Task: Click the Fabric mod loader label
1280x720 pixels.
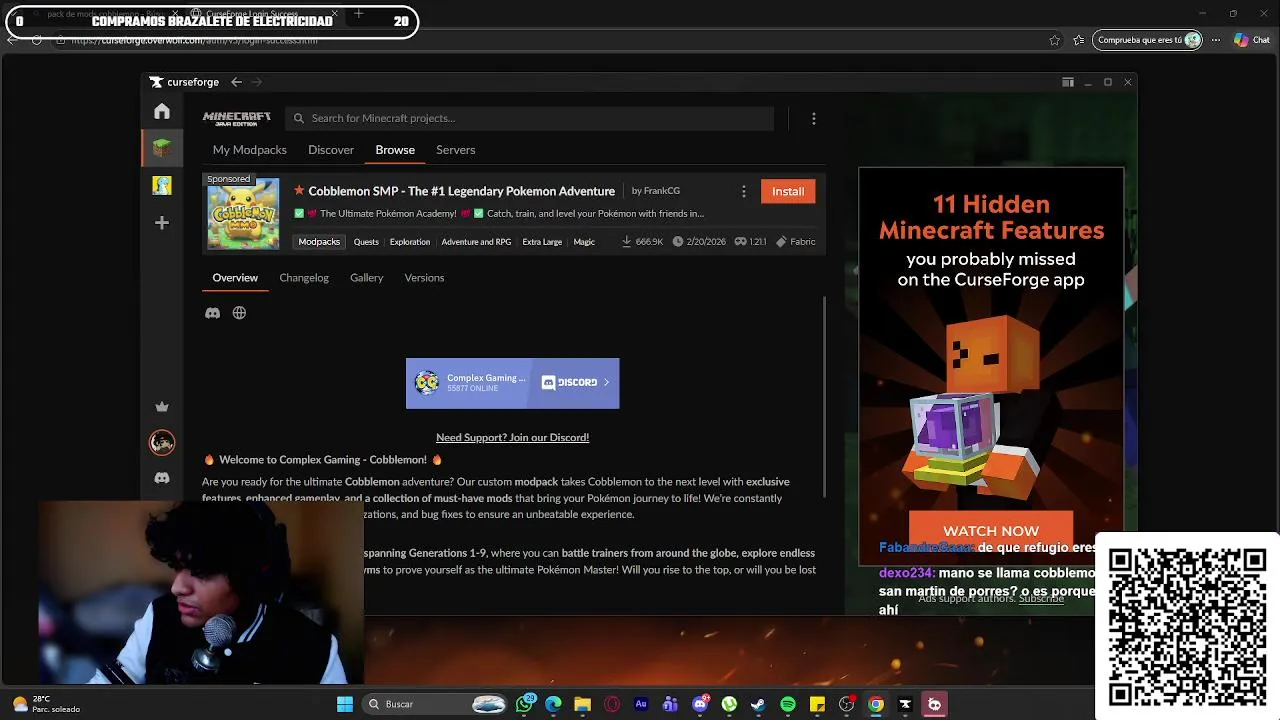Action: [x=797, y=242]
